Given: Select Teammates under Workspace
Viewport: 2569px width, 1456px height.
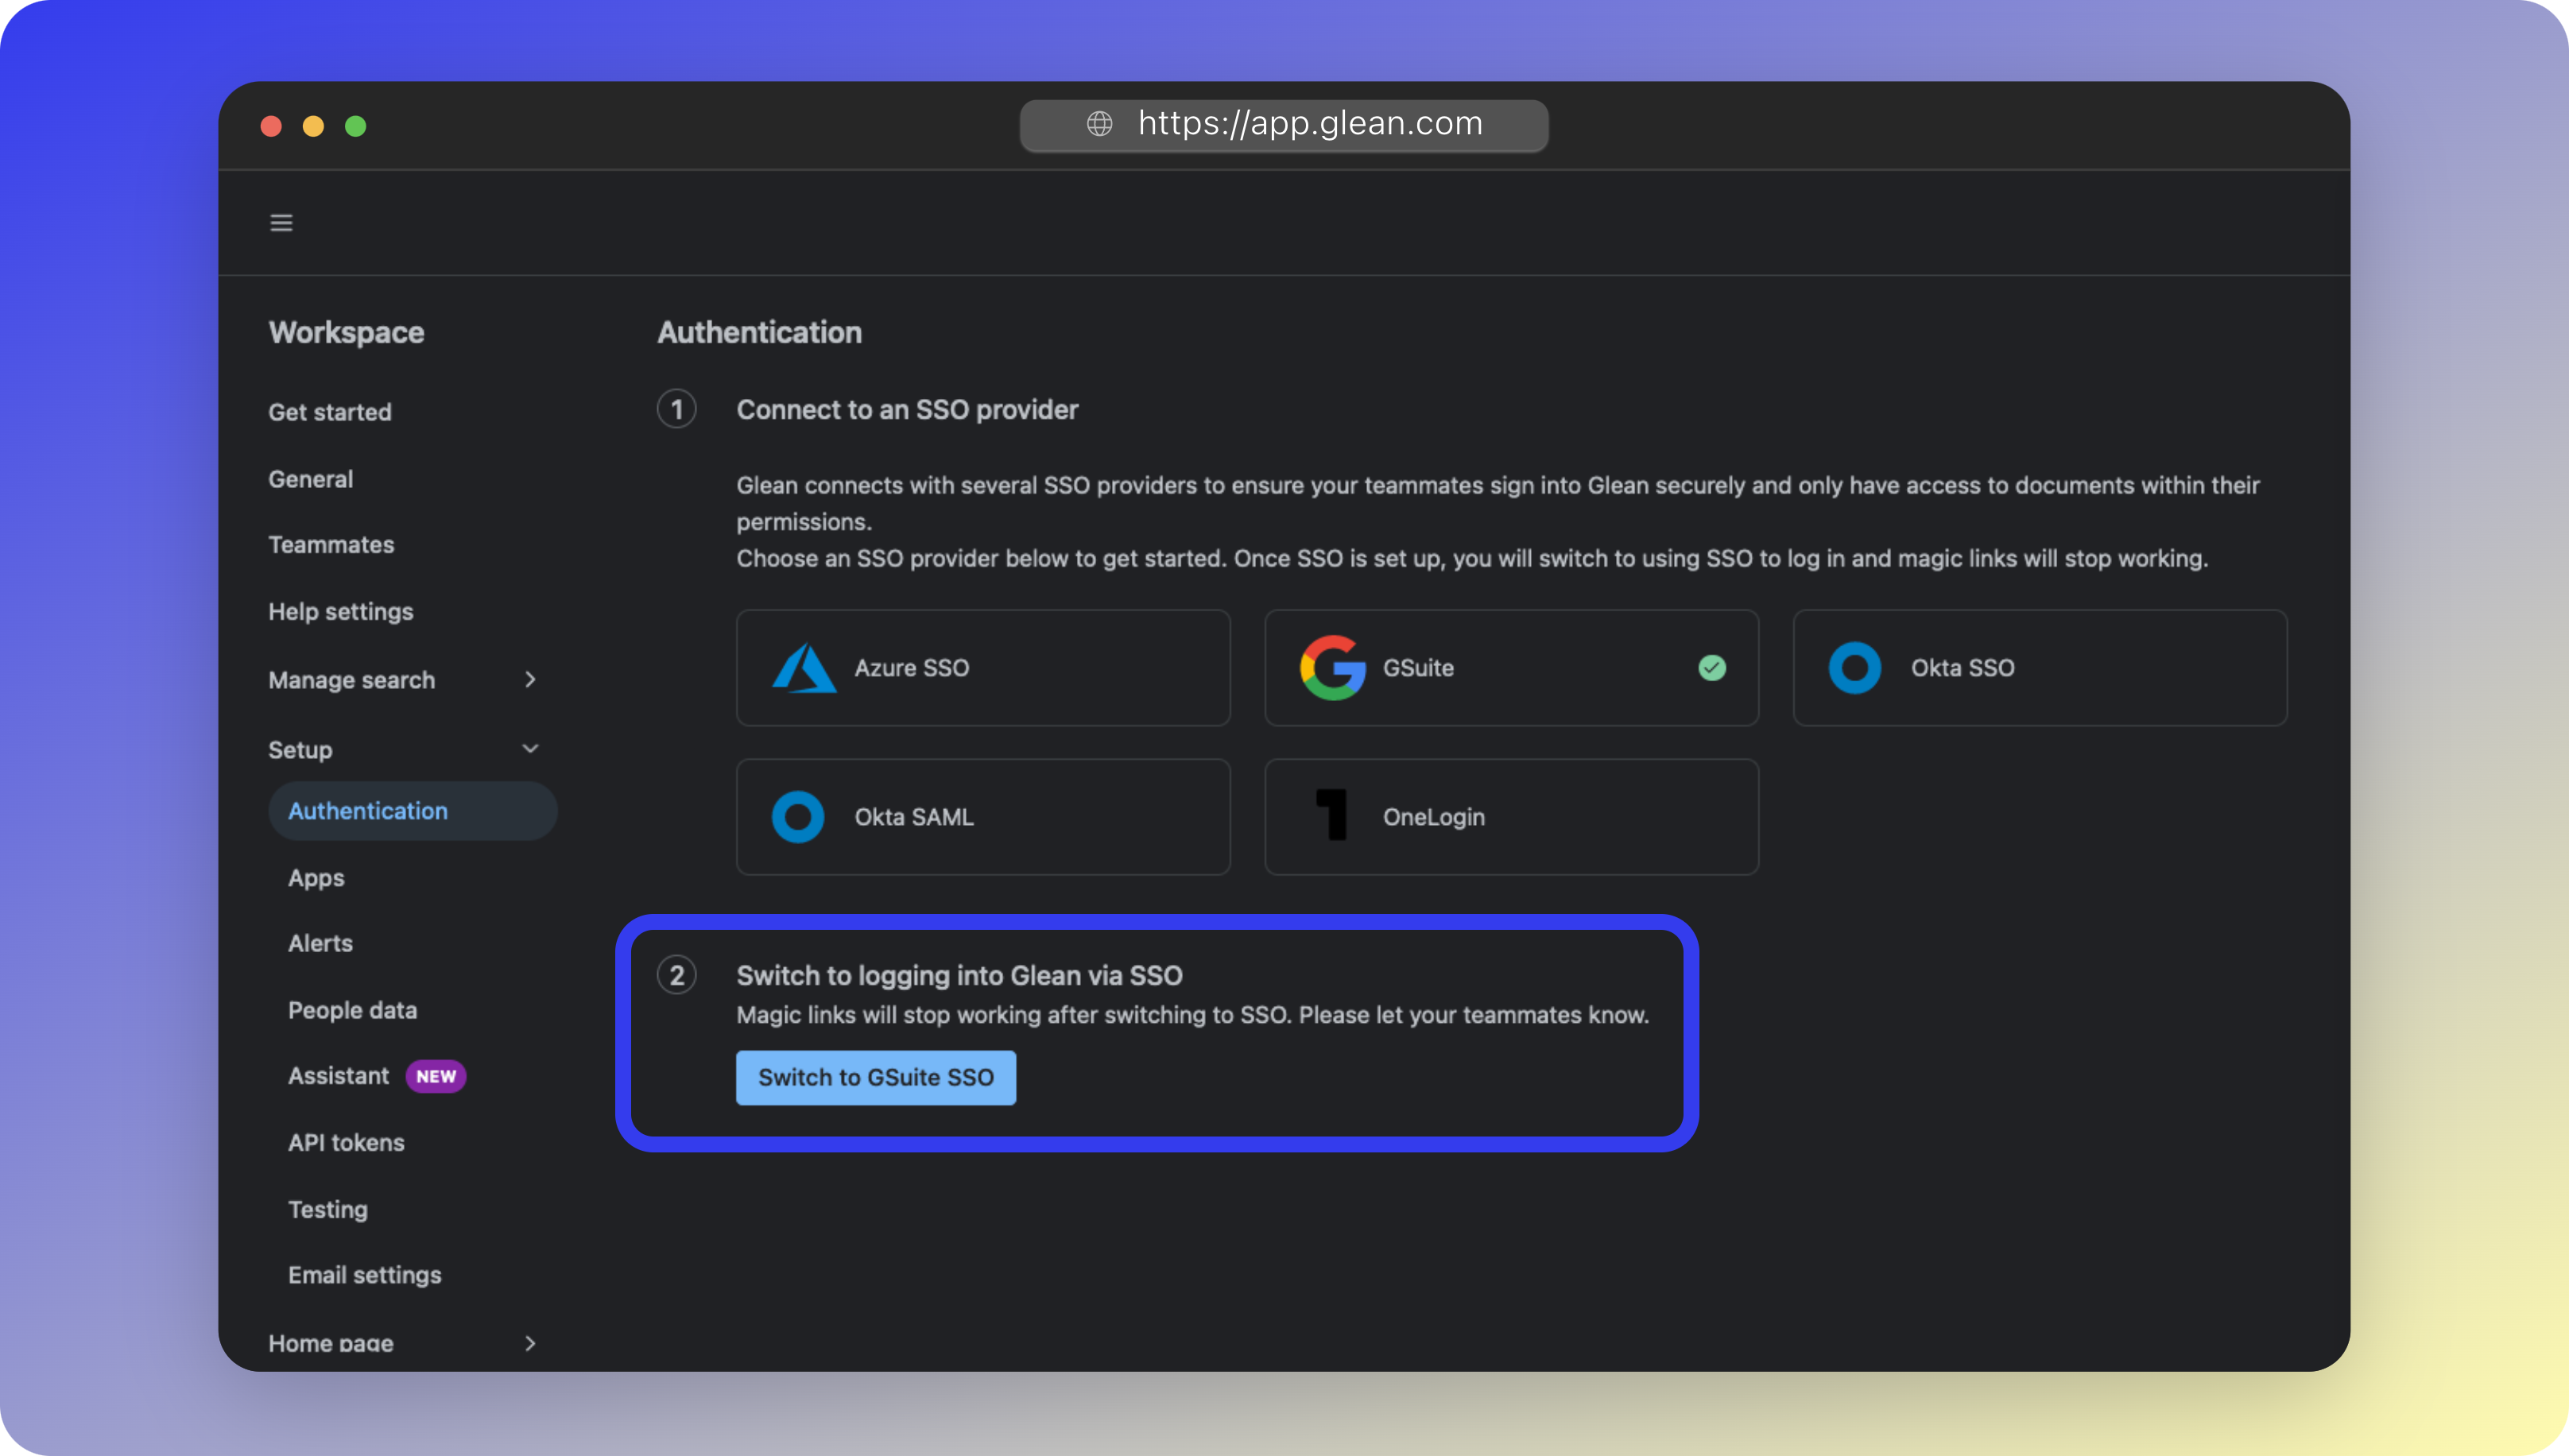Looking at the screenshot, I should (x=331, y=544).
